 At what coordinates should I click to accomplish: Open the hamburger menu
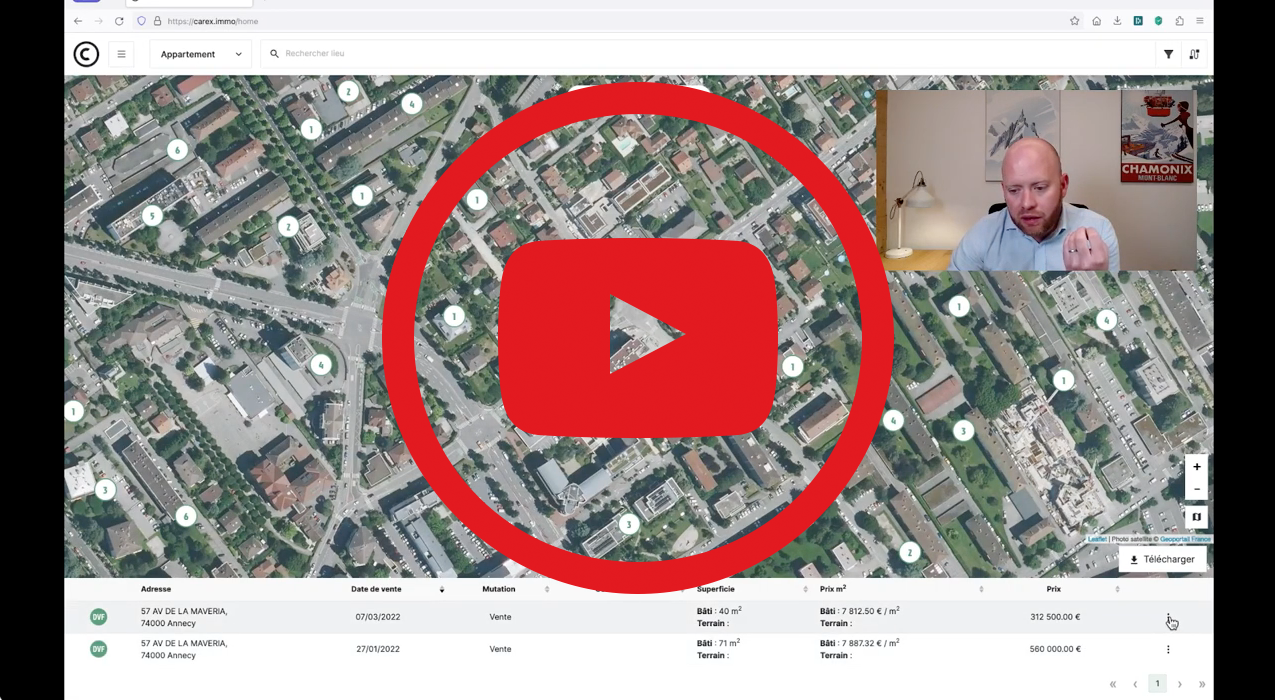[x=121, y=54]
